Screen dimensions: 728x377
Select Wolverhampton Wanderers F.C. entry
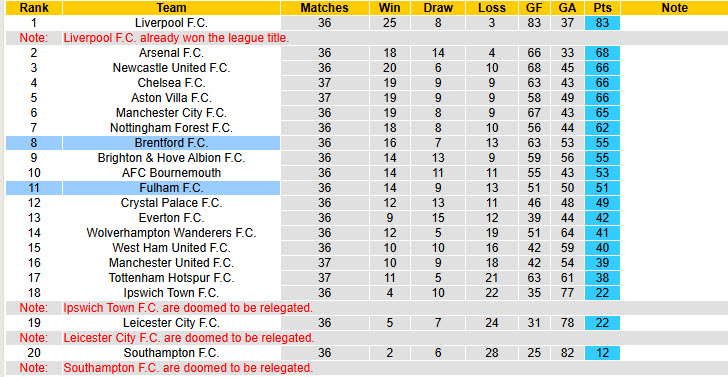[171, 233]
